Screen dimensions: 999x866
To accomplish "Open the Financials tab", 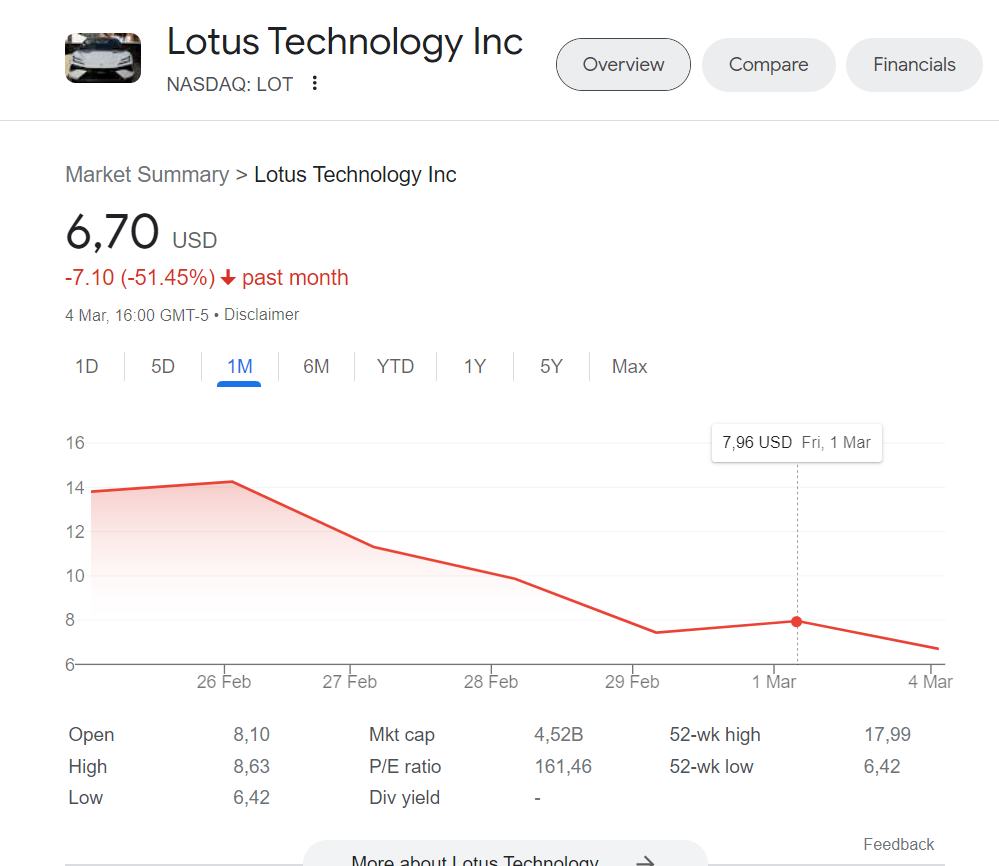I will [x=914, y=64].
